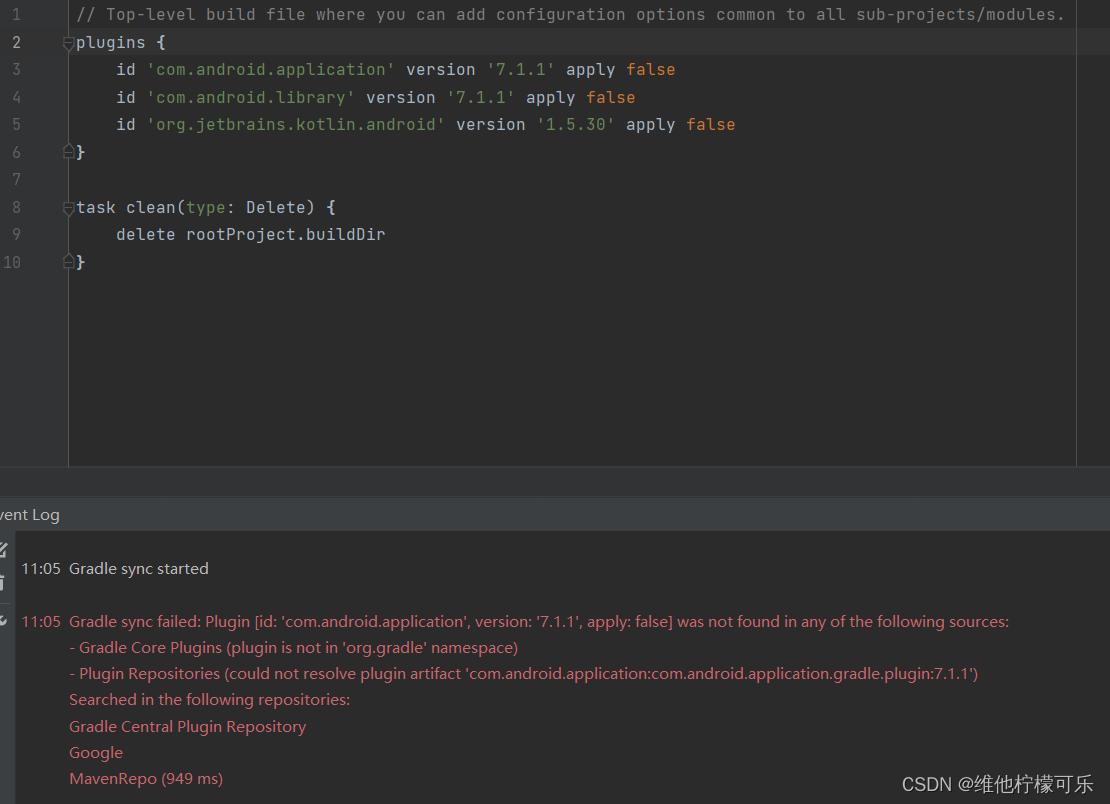Click the fold marker at line 10
This screenshot has width=1110, height=804.
[x=67, y=262]
